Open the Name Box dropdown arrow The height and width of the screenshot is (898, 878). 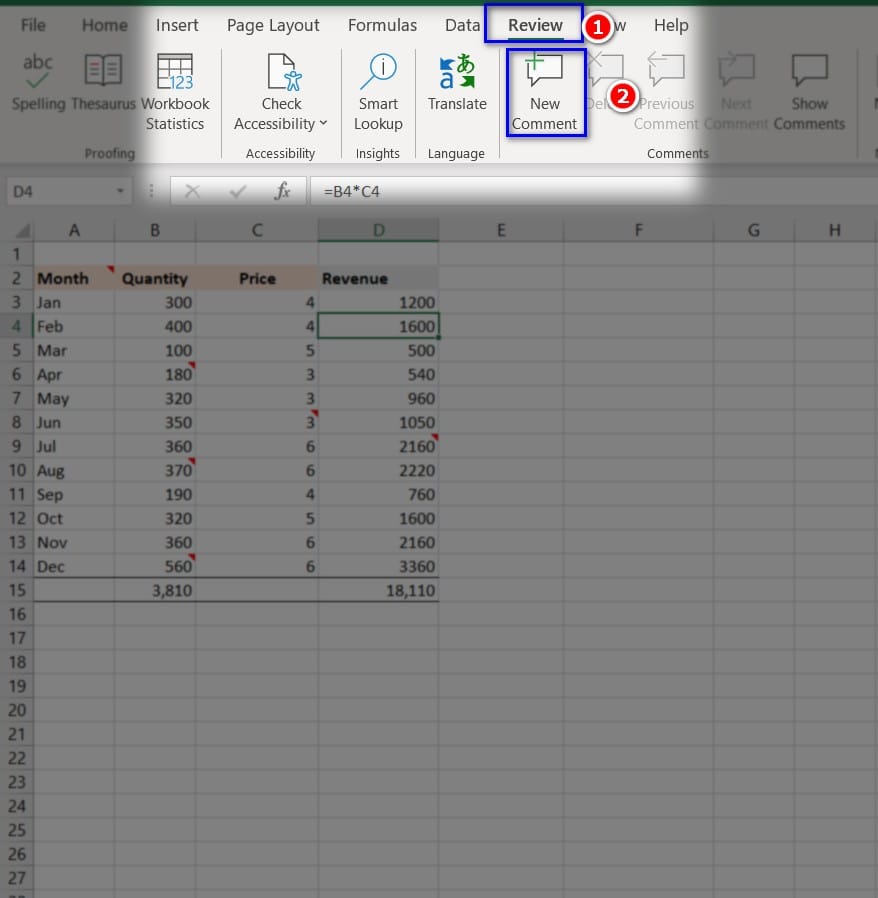pos(120,191)
